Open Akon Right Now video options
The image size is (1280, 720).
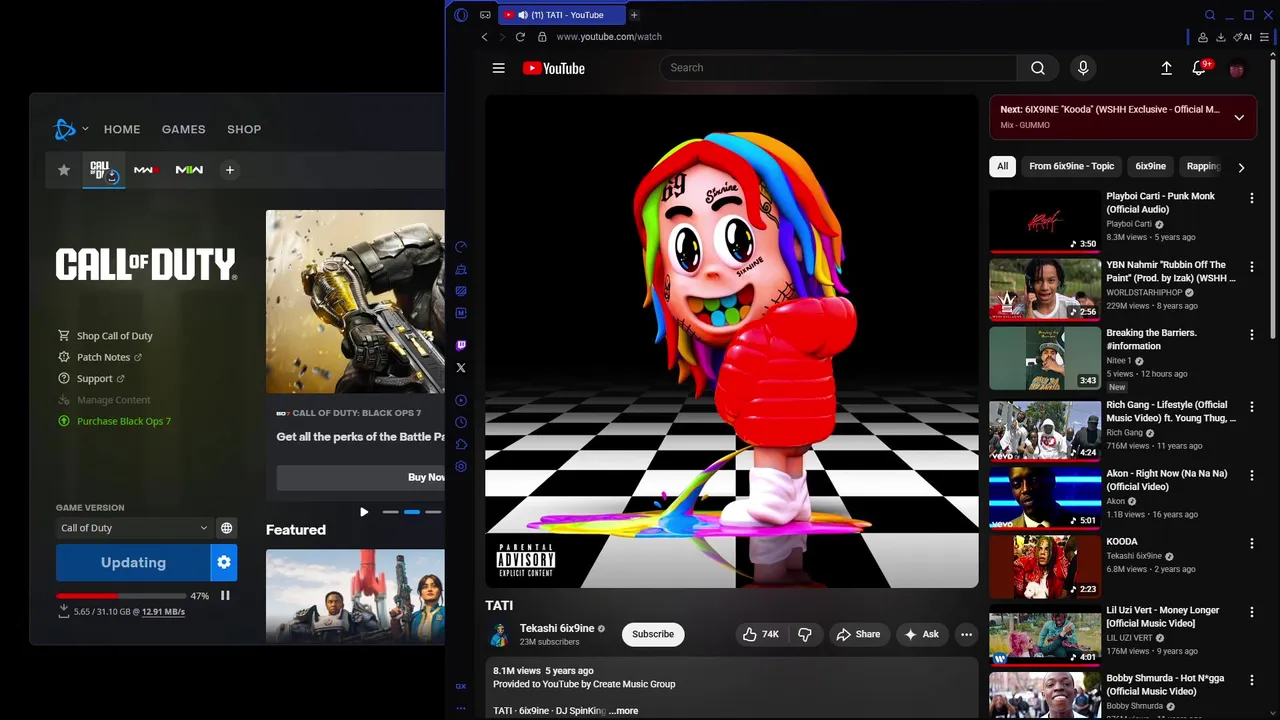(1251, 475)
